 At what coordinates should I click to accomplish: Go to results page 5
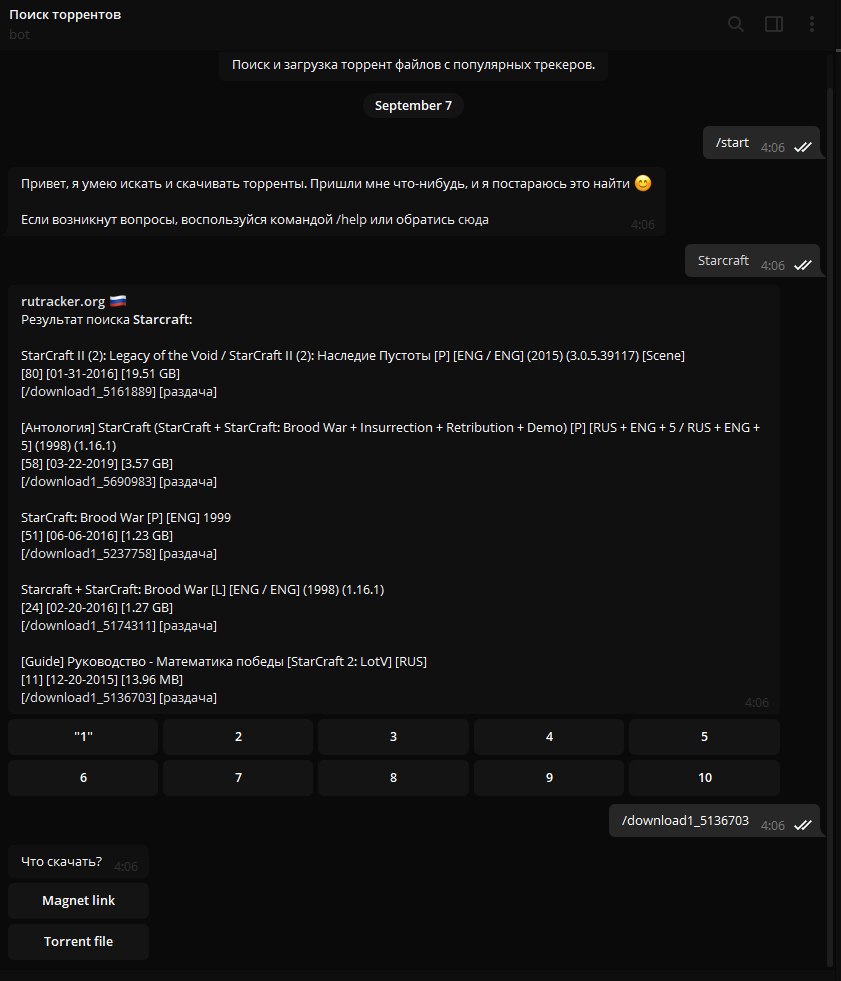(704, 736)
